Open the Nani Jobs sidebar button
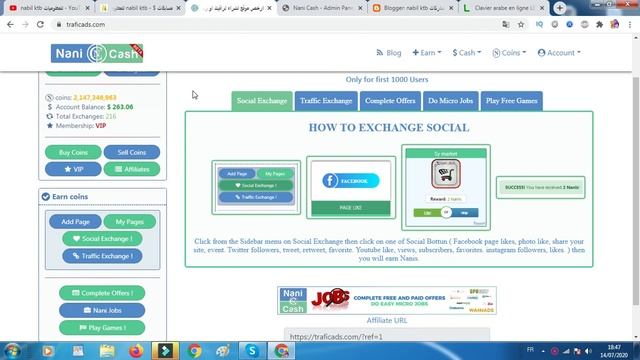 click(102, 310)
